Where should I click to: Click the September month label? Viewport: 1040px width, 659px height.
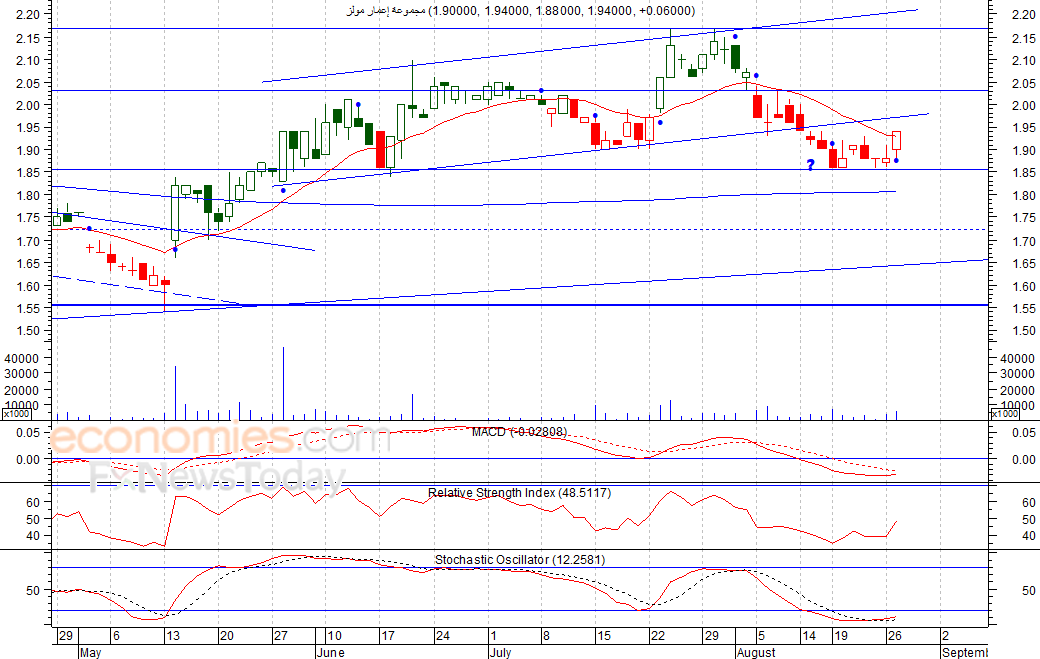(x=964, y=652)
